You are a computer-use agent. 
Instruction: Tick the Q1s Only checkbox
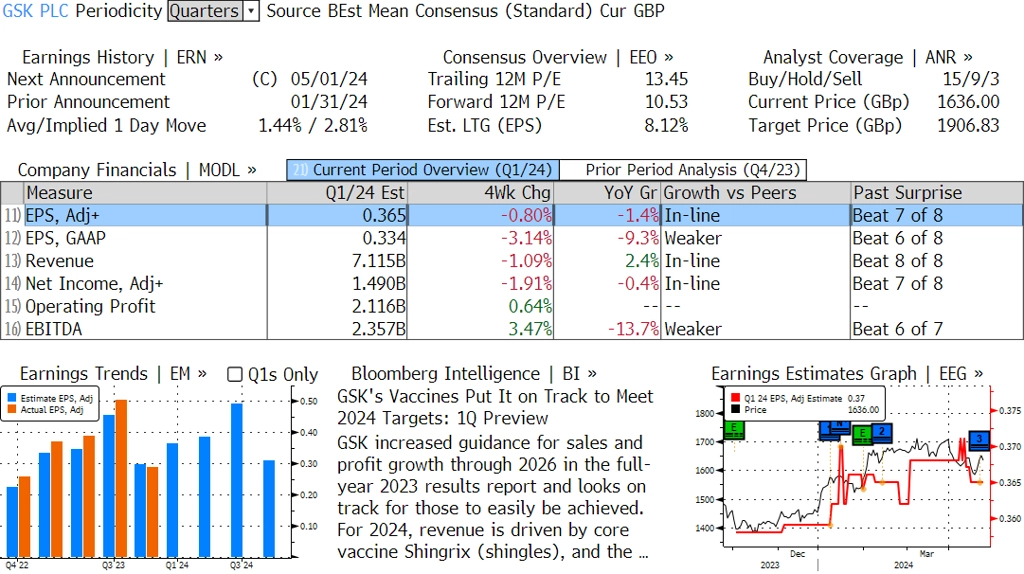234,374
